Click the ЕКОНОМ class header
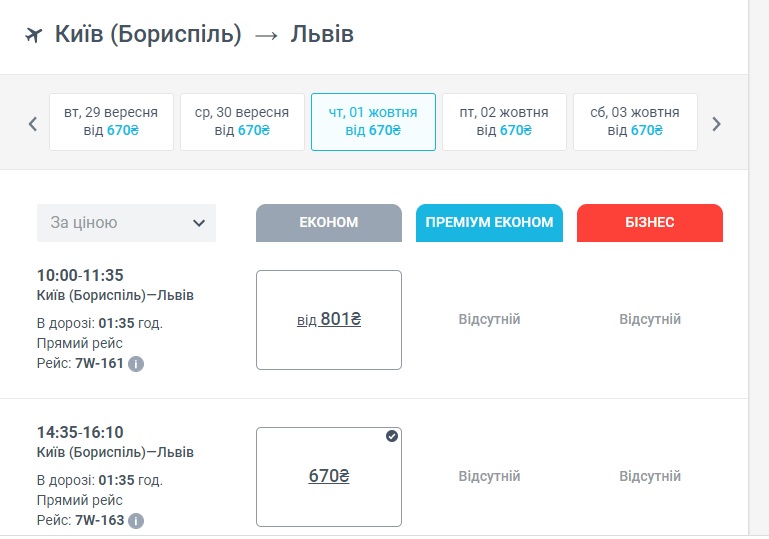This screenshot has width=769, height=539. pos(329,223)
